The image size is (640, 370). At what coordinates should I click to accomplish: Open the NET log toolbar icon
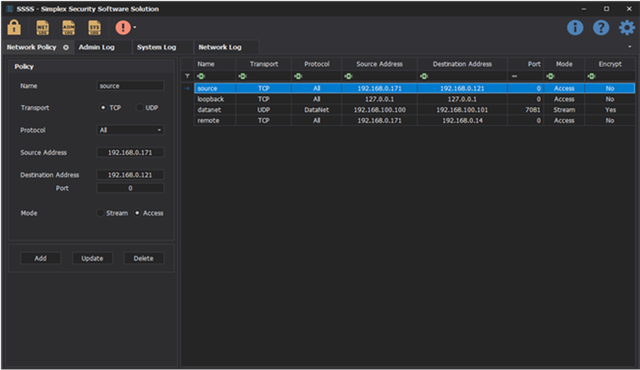42,27
